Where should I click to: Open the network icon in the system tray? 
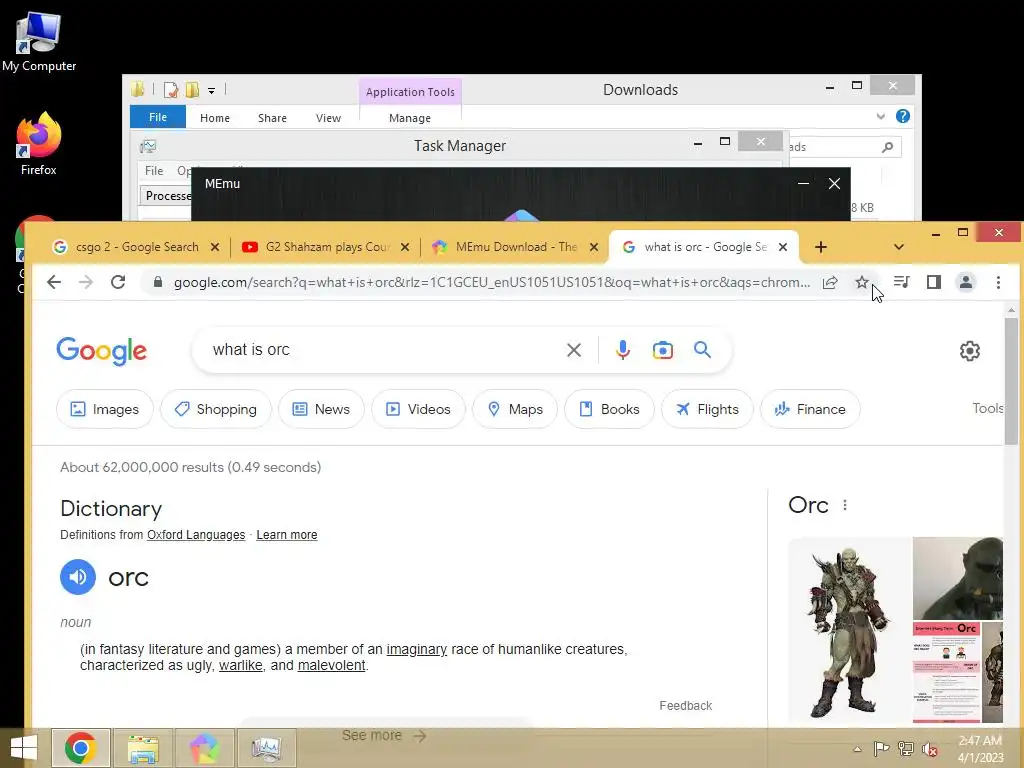pos(906,749)
